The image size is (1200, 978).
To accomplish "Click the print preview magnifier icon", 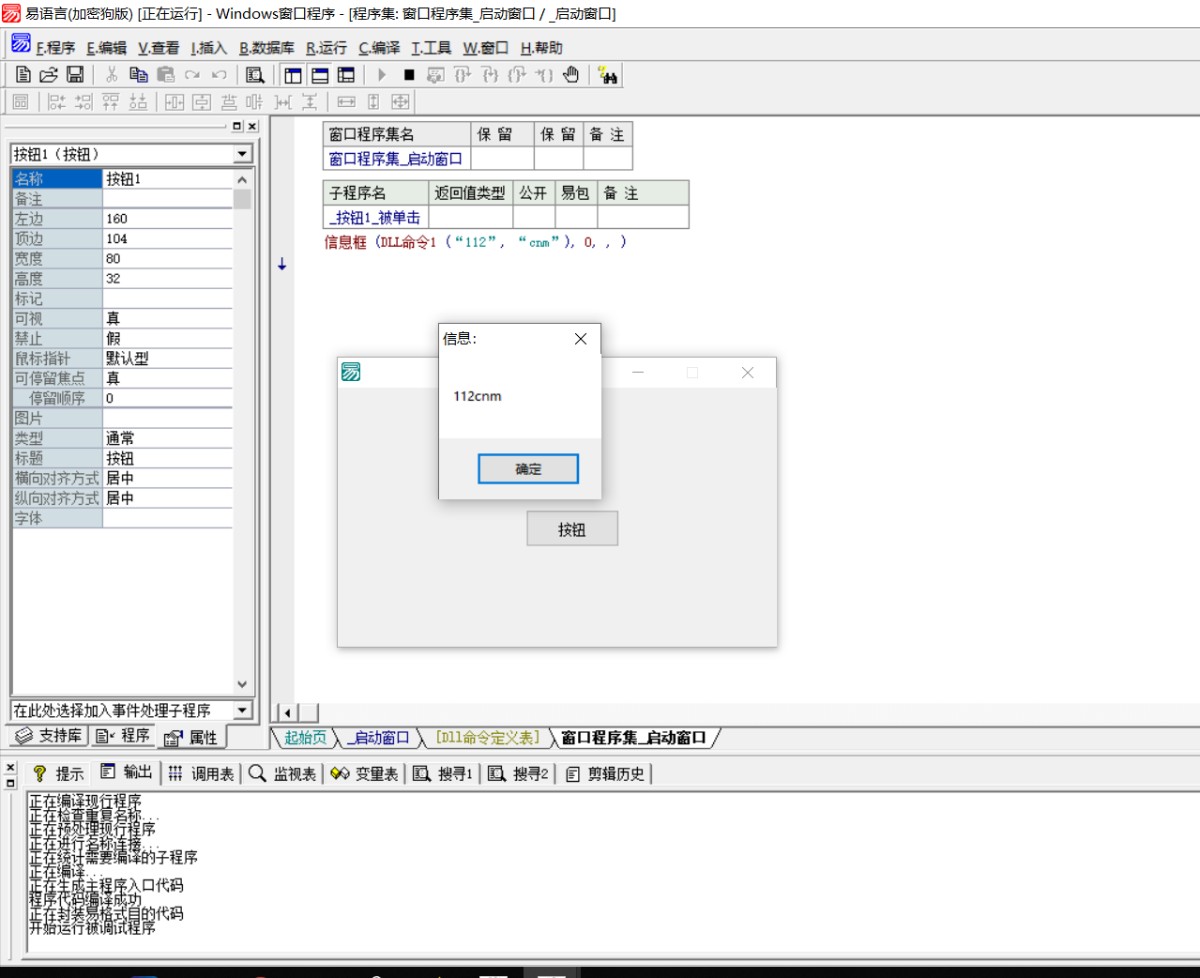I will tap(255, 75).
